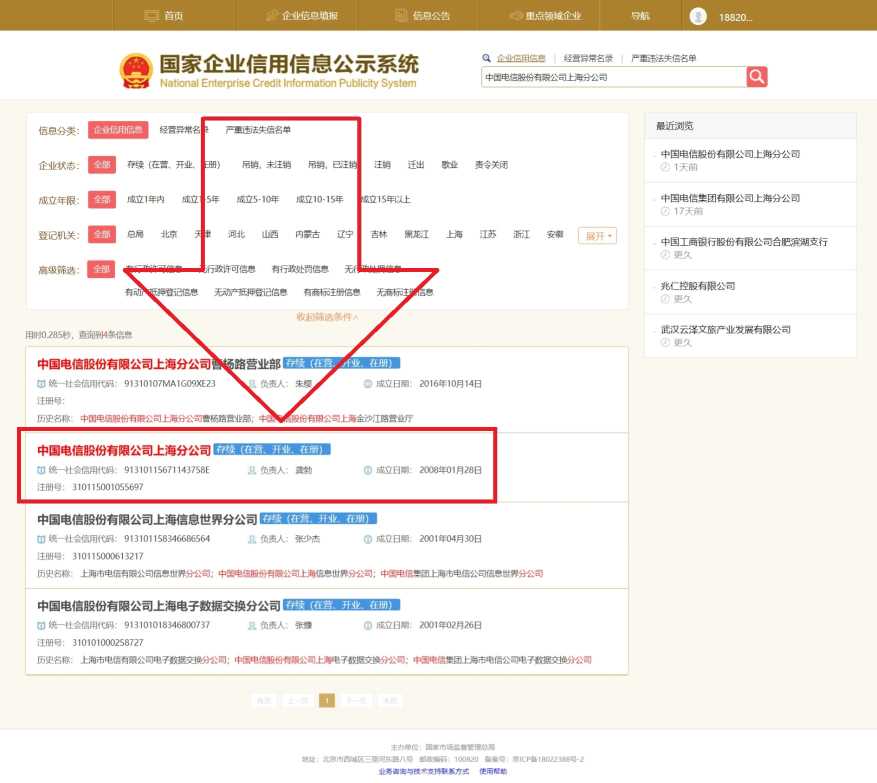The image size is (877, 783).
Task: Open 重点领域企业 navigation item
Action: [553, 16]
